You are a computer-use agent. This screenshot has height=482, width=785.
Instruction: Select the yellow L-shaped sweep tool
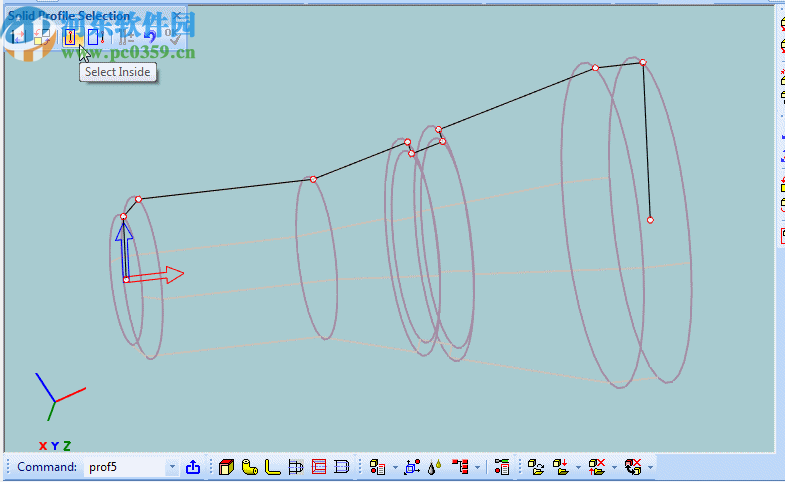point(272,467)
